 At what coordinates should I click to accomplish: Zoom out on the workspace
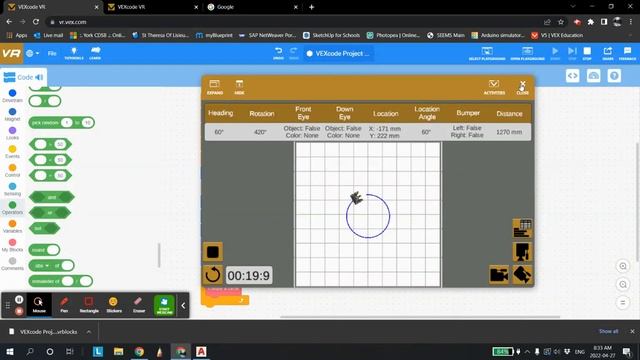coord(623,284)
